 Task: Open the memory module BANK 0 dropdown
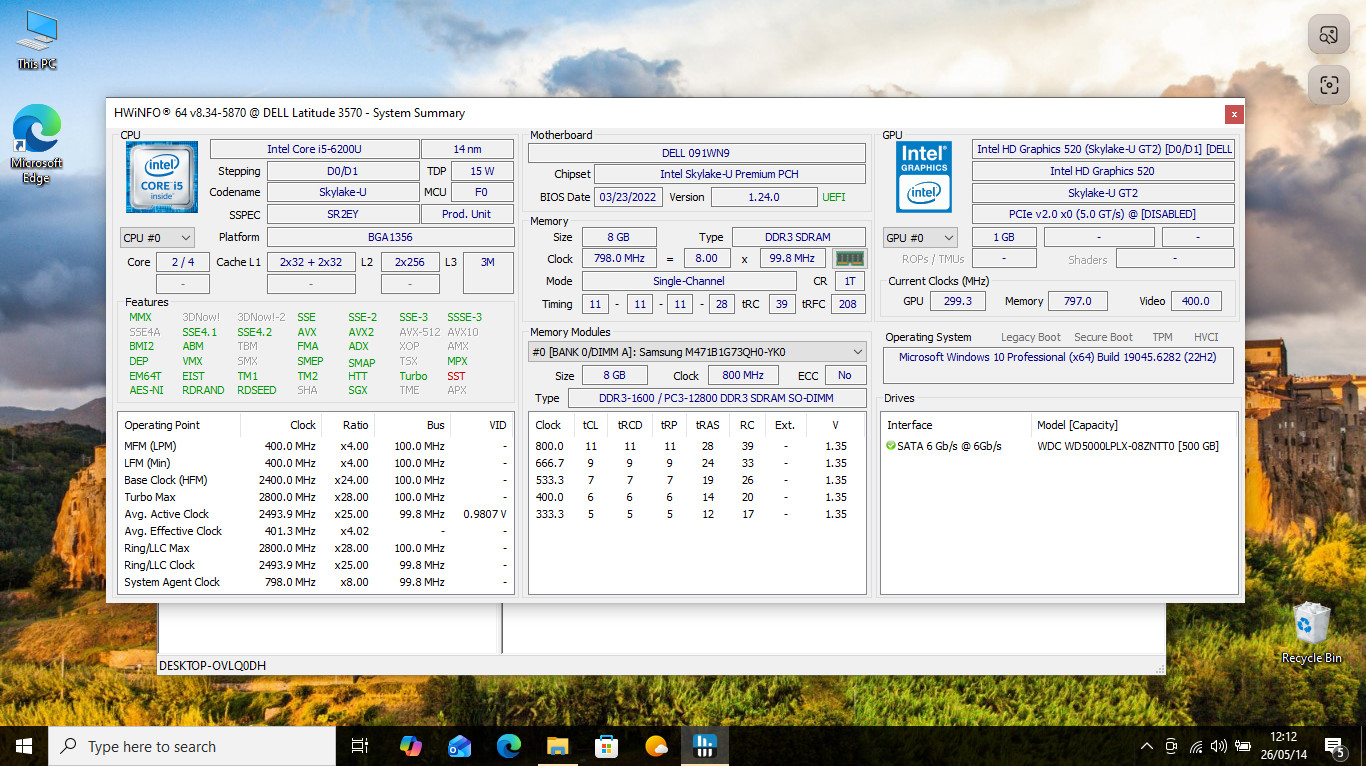(697, 352)
